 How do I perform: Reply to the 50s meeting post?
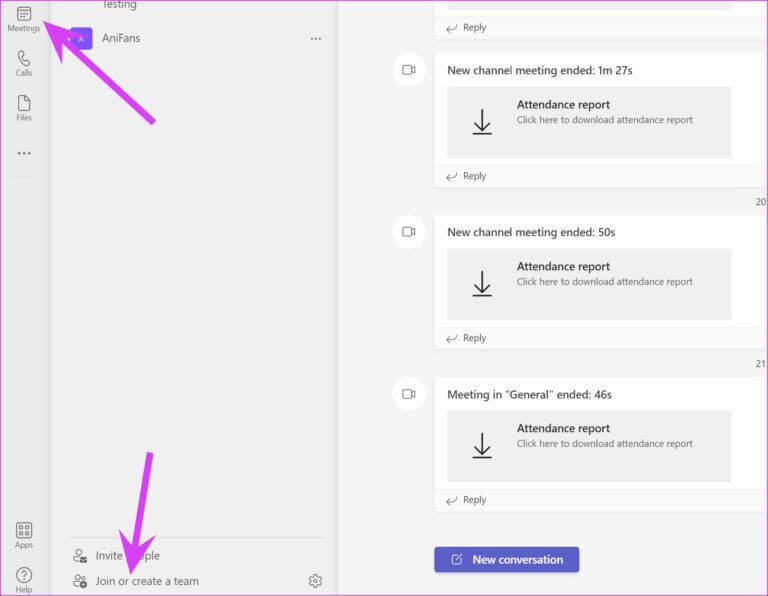point(466,338)
